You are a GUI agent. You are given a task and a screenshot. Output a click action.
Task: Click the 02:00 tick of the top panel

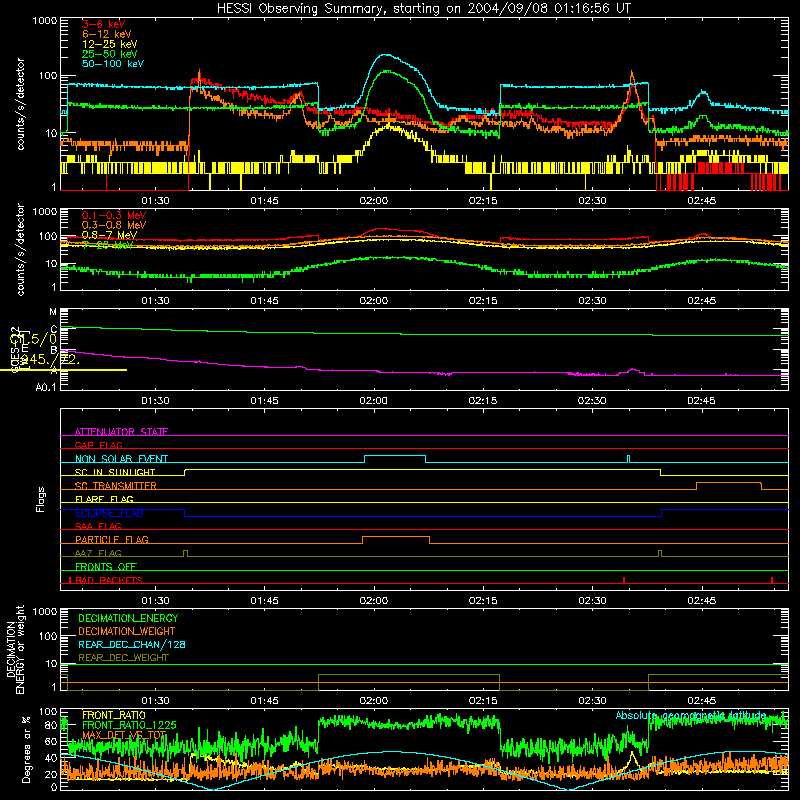(x=373, y=201)
